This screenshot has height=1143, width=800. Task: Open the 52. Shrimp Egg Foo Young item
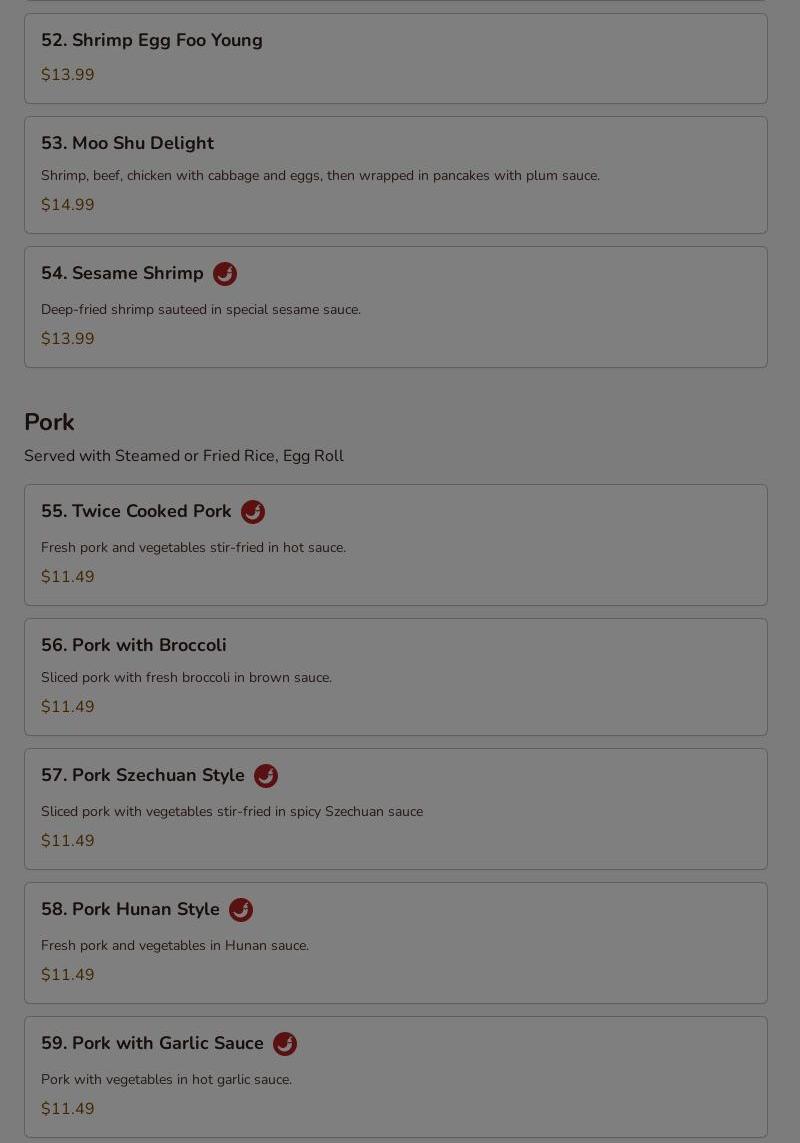(152, 41)
